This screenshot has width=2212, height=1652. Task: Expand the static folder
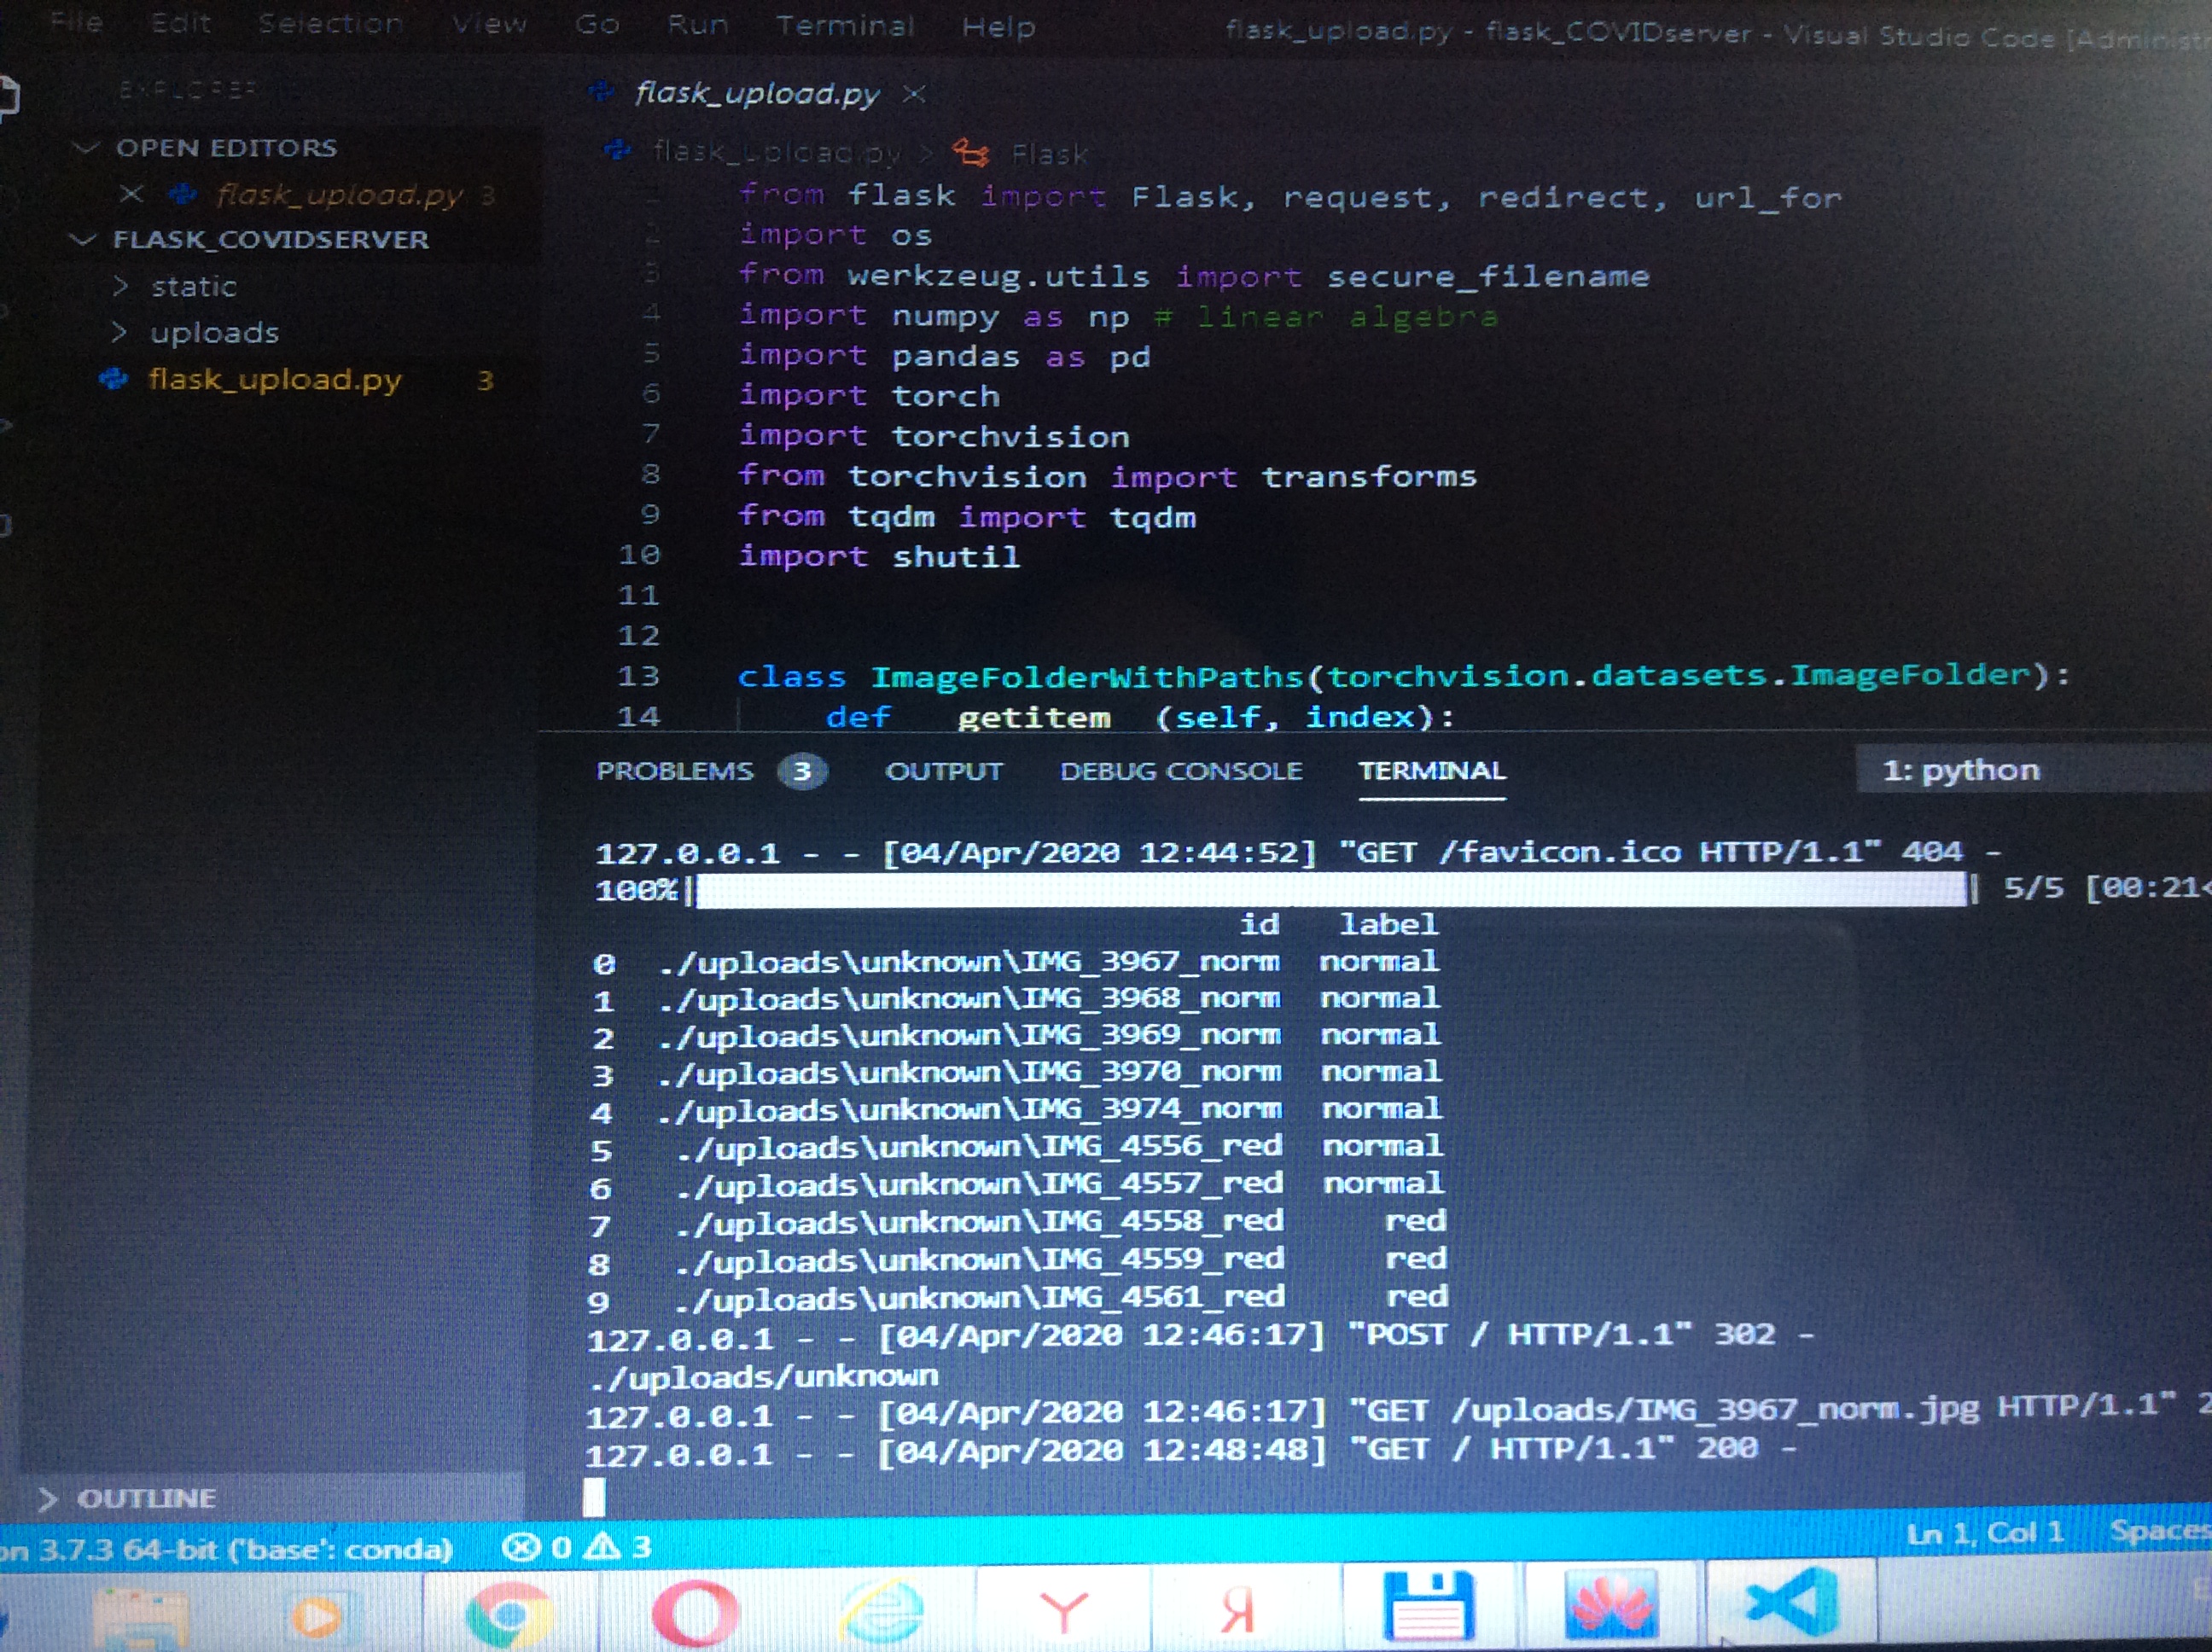click(193, 287)
